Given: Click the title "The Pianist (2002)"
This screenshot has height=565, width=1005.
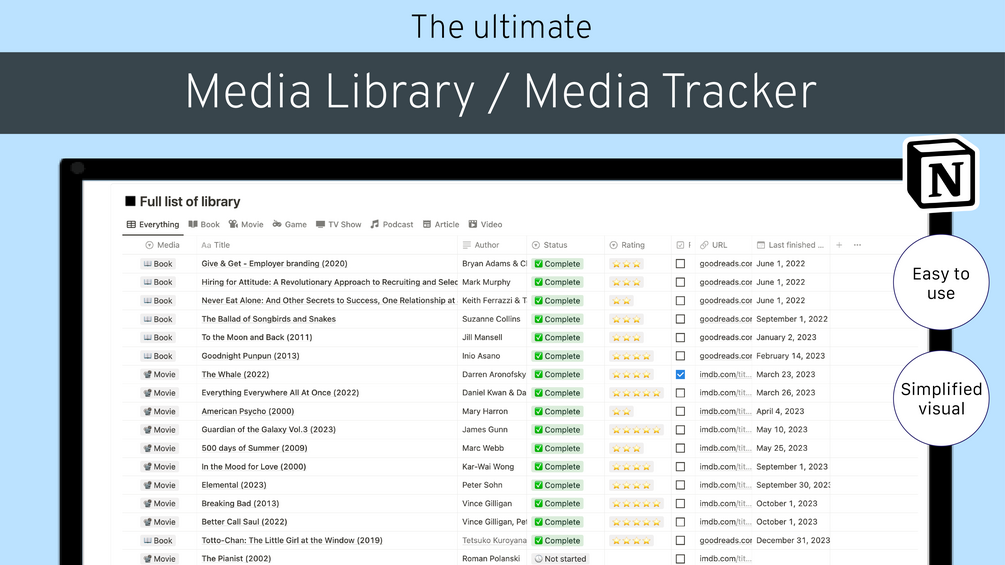Looking at the screenshot, I should pyautogui.click(x=237, y=559).
